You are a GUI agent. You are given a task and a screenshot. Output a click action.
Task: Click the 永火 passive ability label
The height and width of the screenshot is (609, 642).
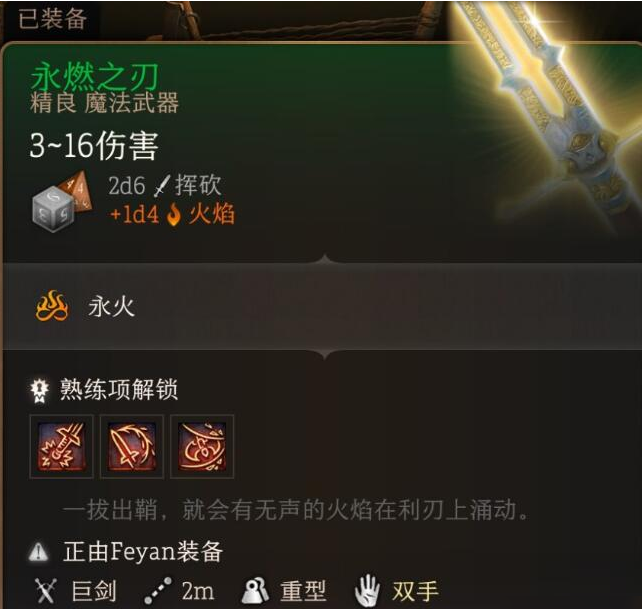click(111, 306)
